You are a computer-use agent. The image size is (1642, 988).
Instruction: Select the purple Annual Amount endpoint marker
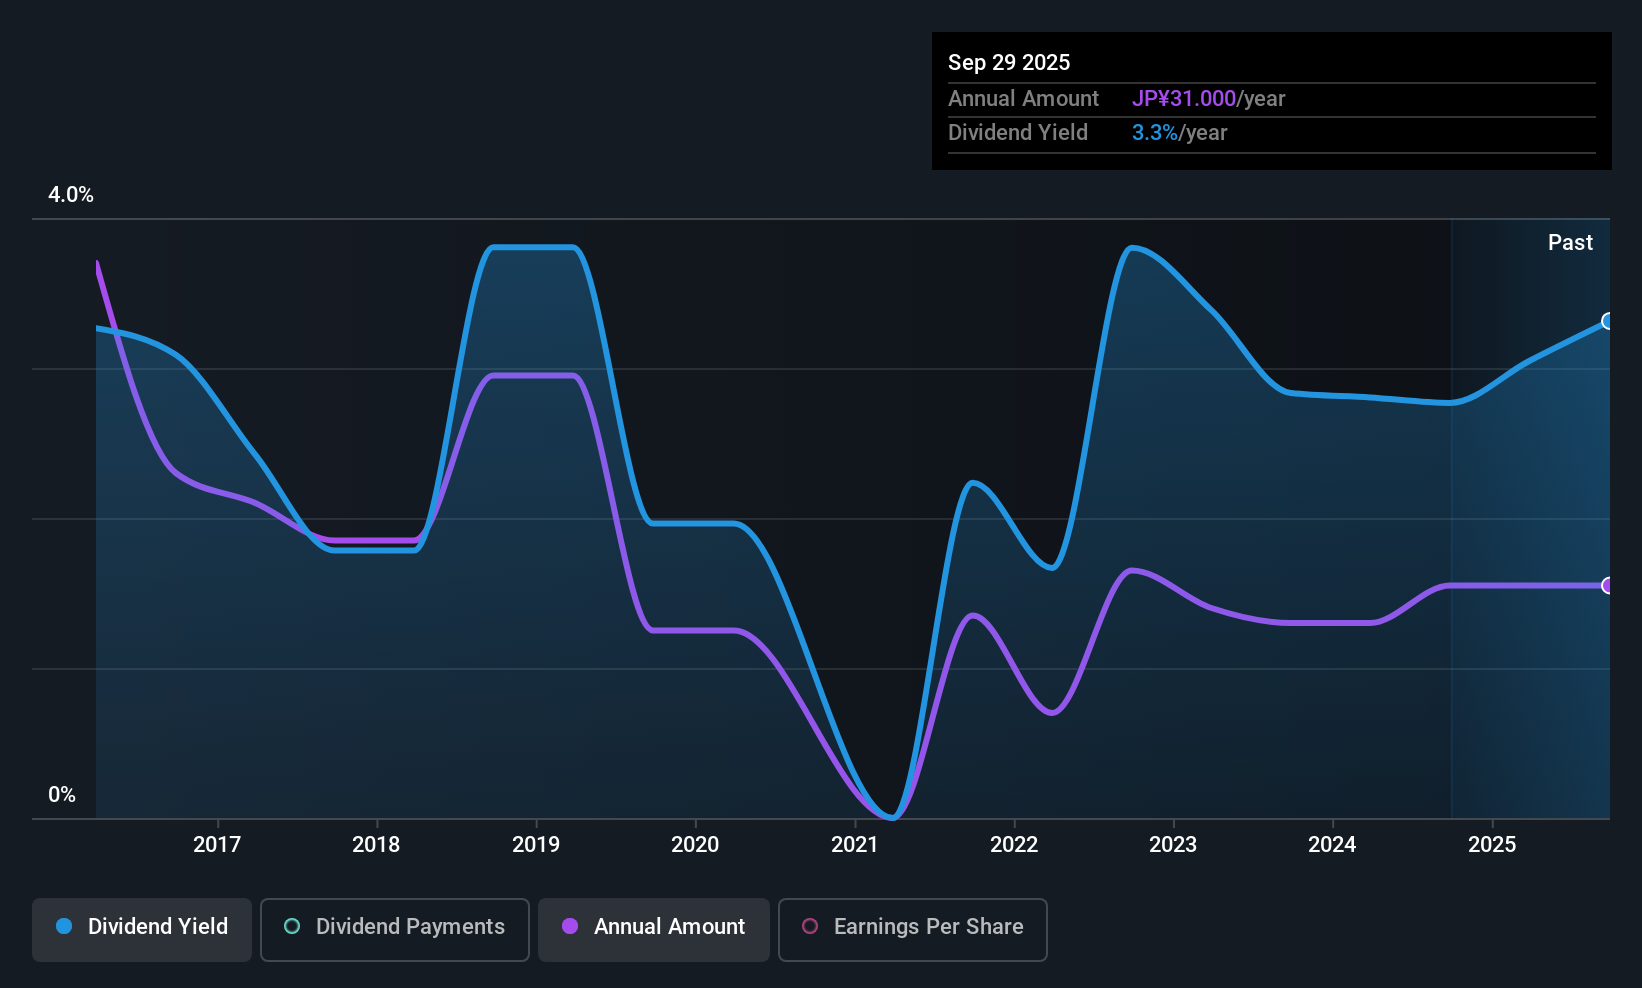pos(1607,585)
